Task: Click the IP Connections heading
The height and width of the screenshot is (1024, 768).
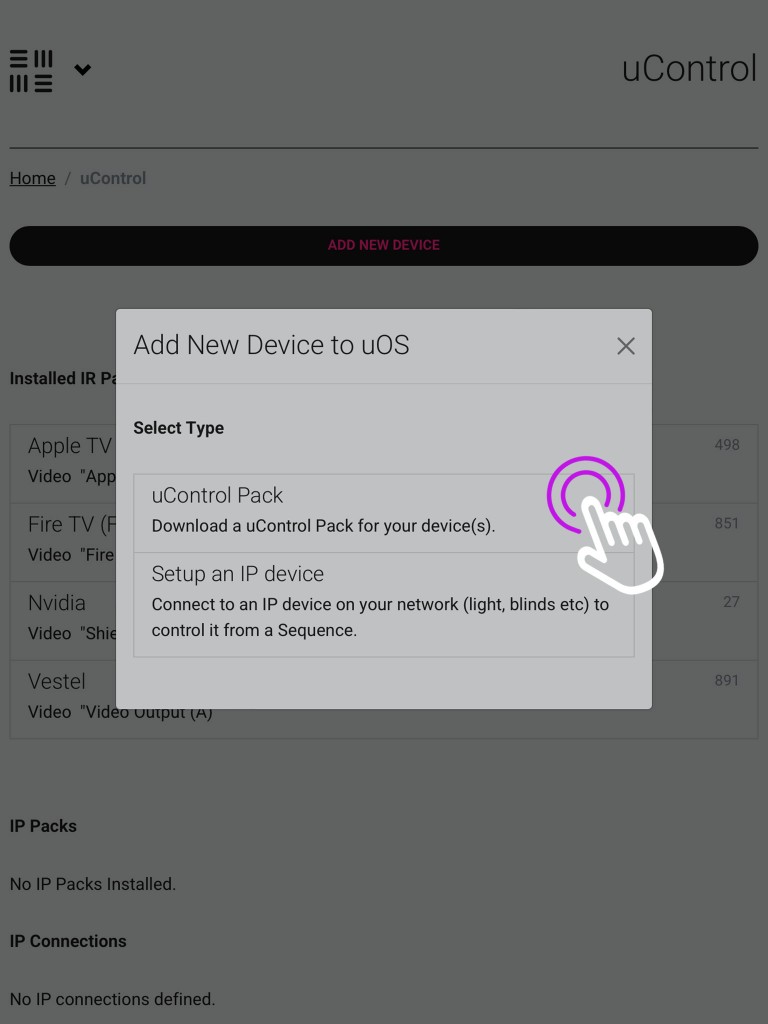Action: (68, 941)
